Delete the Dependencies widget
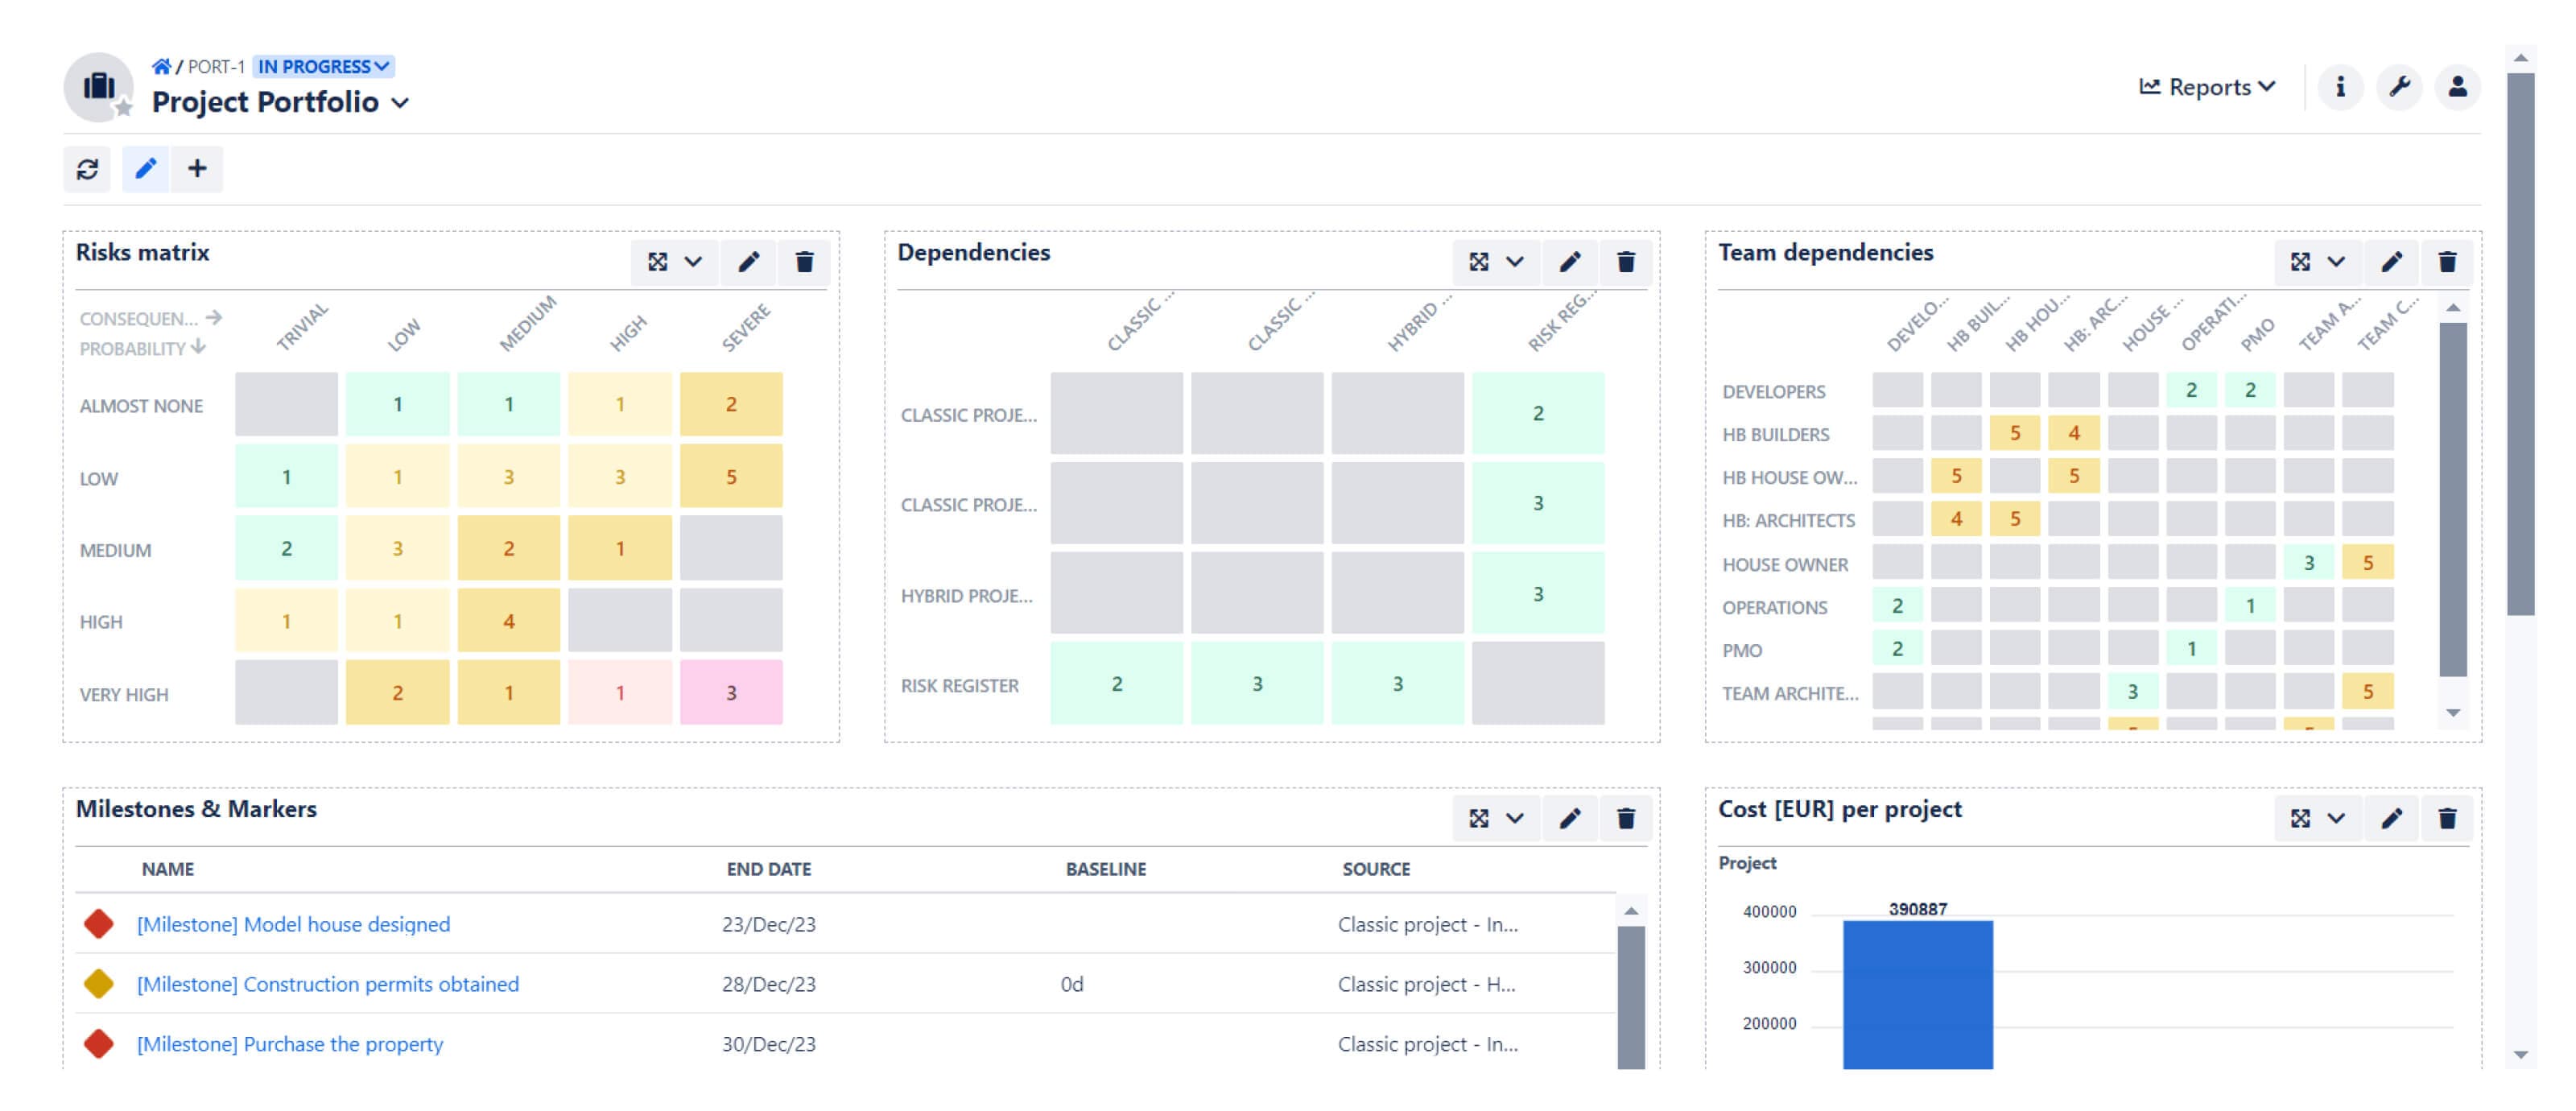 [1626, 262]
